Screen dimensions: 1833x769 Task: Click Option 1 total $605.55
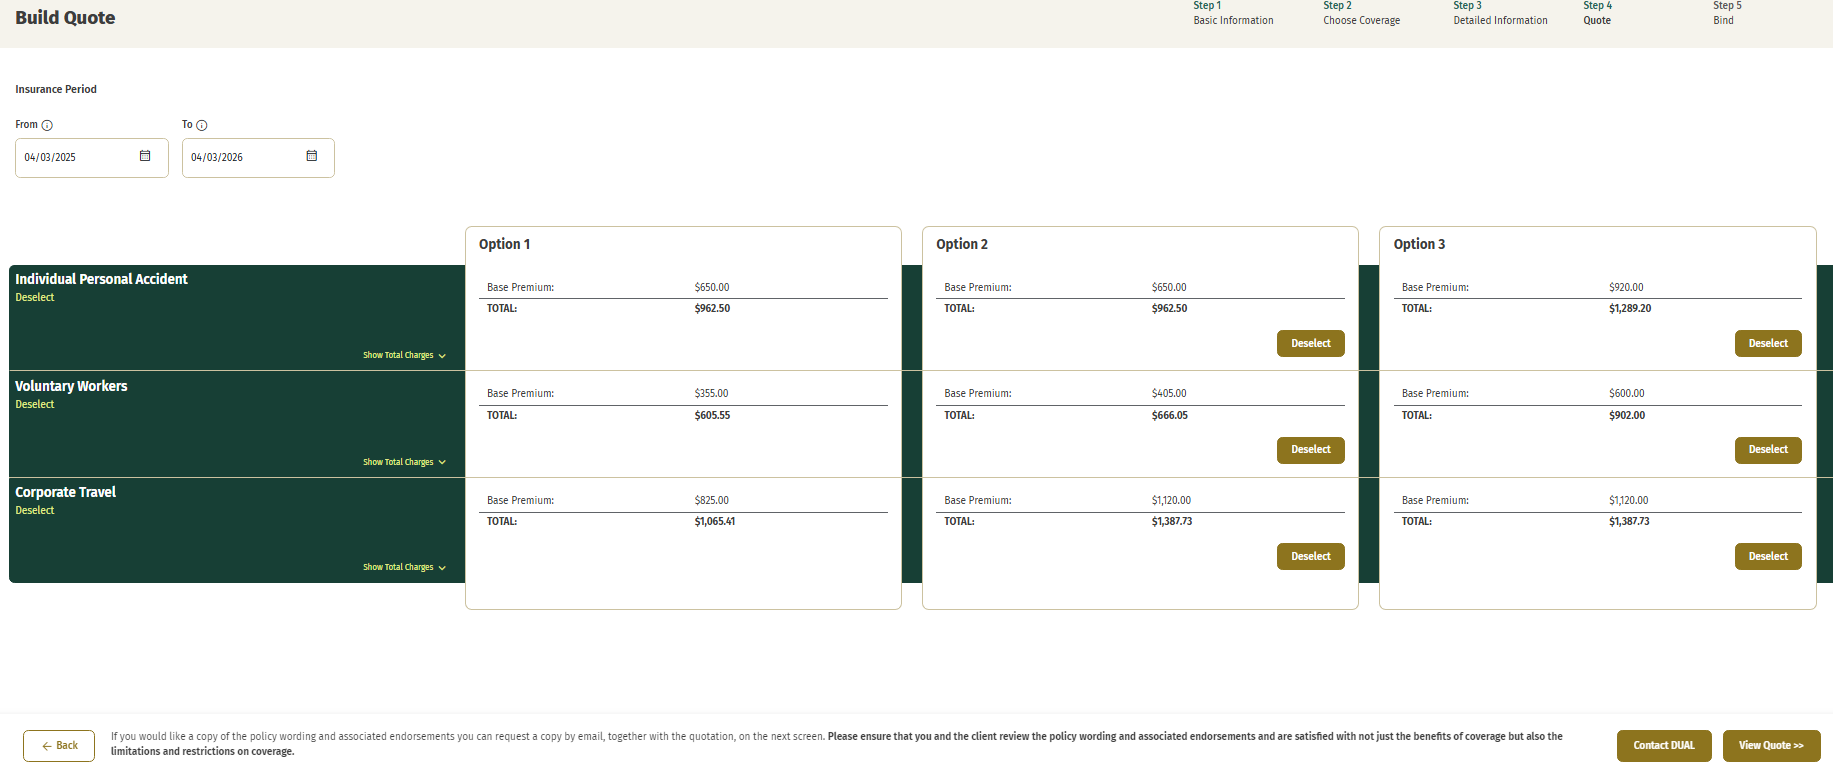[x=713, y=415]
